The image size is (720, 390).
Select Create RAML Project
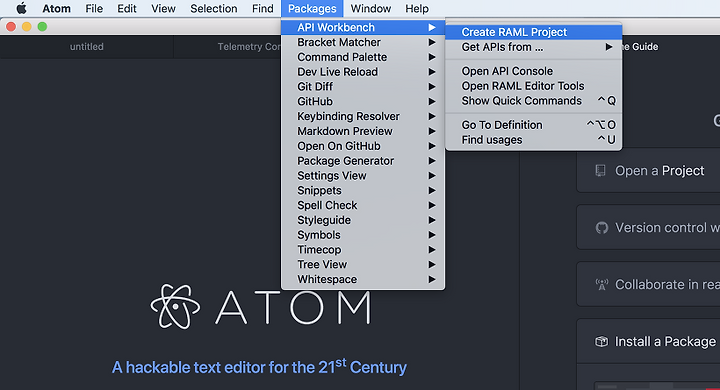point(534,32)
